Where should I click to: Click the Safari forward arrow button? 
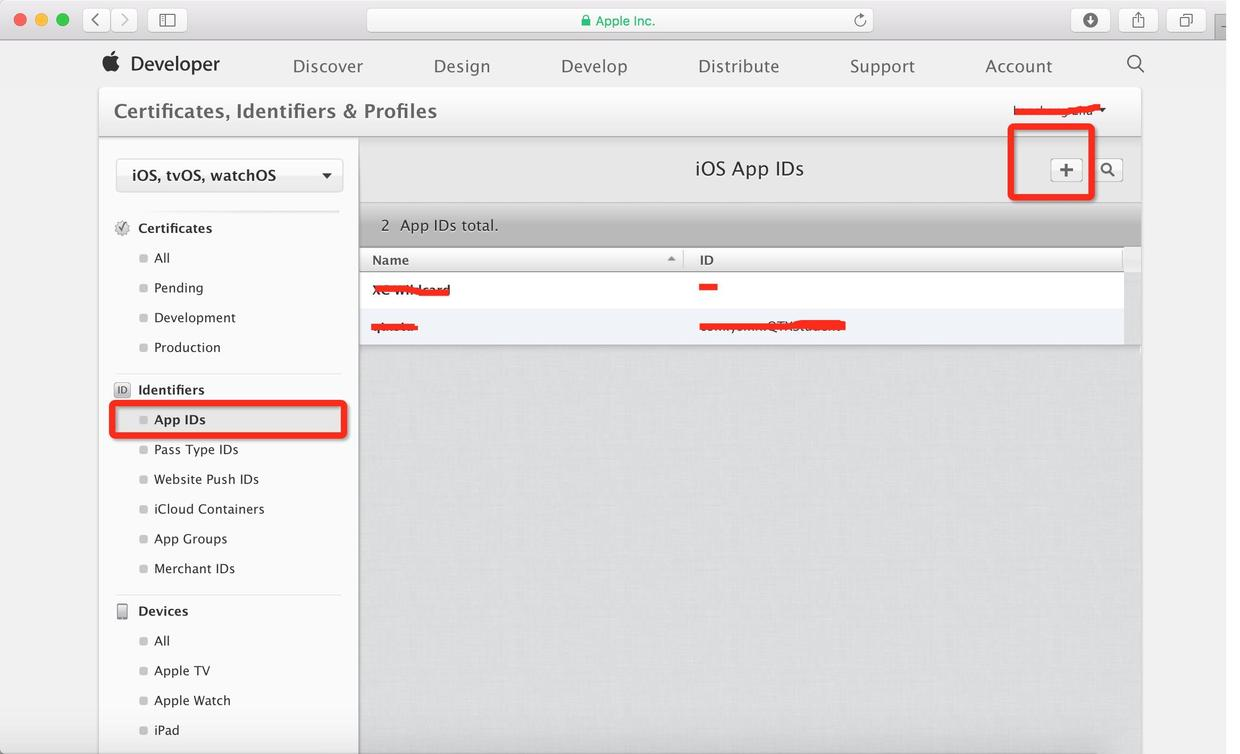[x=124, y=20]
